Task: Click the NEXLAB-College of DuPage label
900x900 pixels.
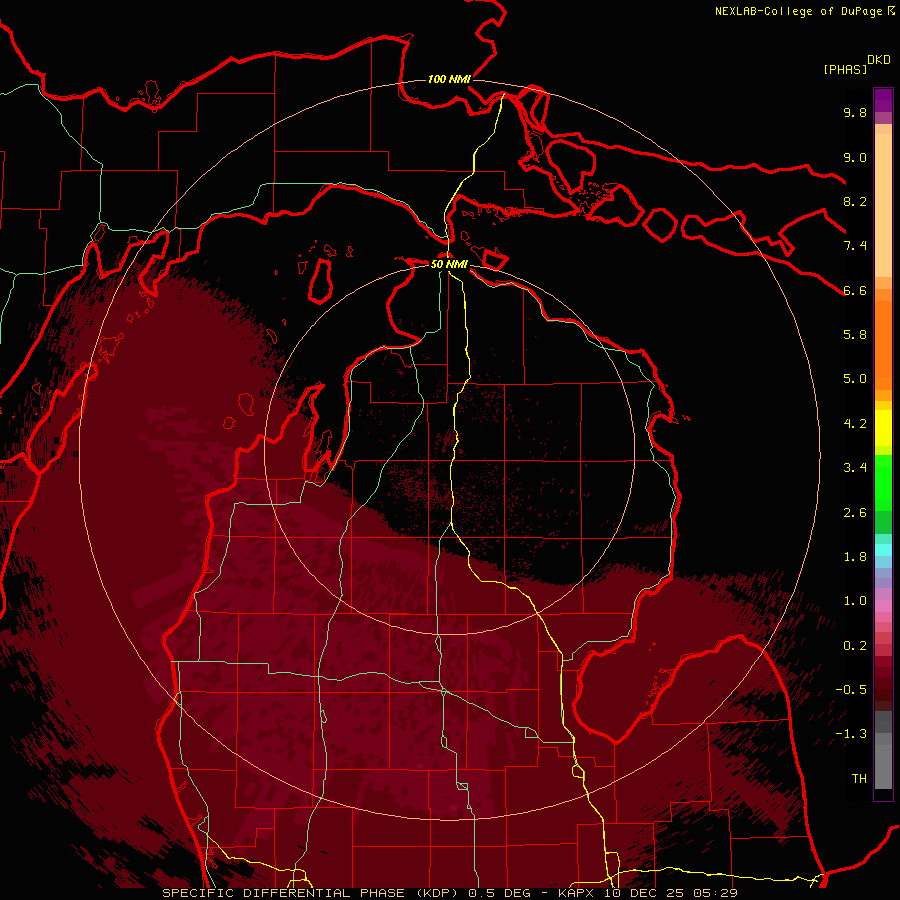Action: pos(798,11)
